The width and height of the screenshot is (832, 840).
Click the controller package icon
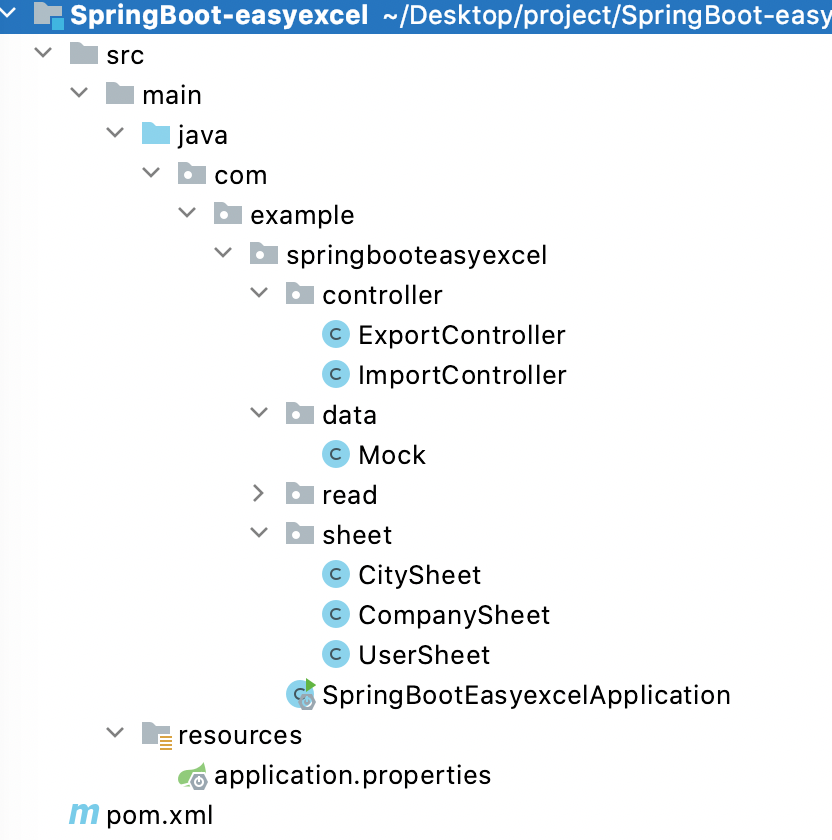pyautogui.click(x=299, y=294)
